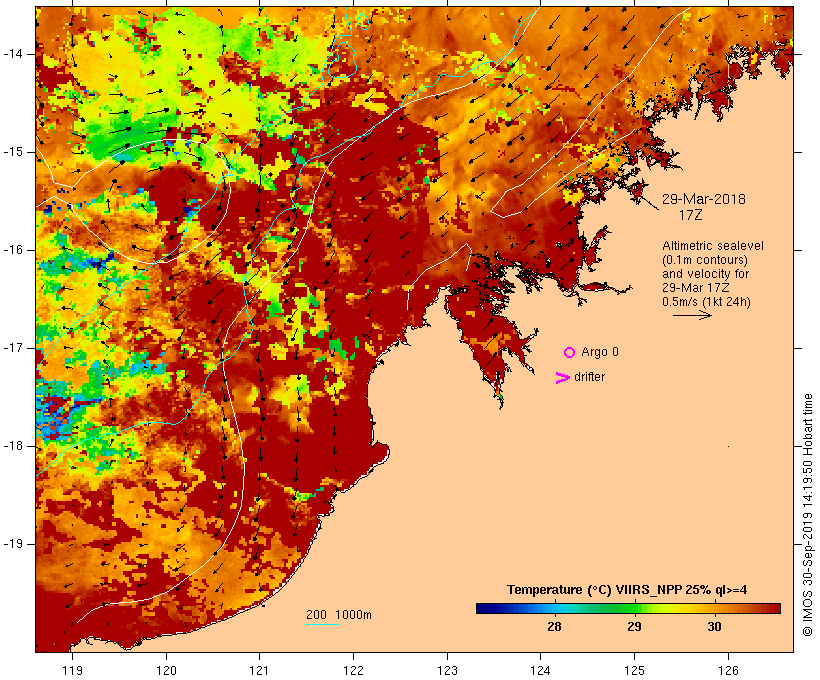This screenshot has width=820, height=680.
Task: Click the '0.5m/s (1kt 24h)' velocity scale text
Action: point(706,302)
